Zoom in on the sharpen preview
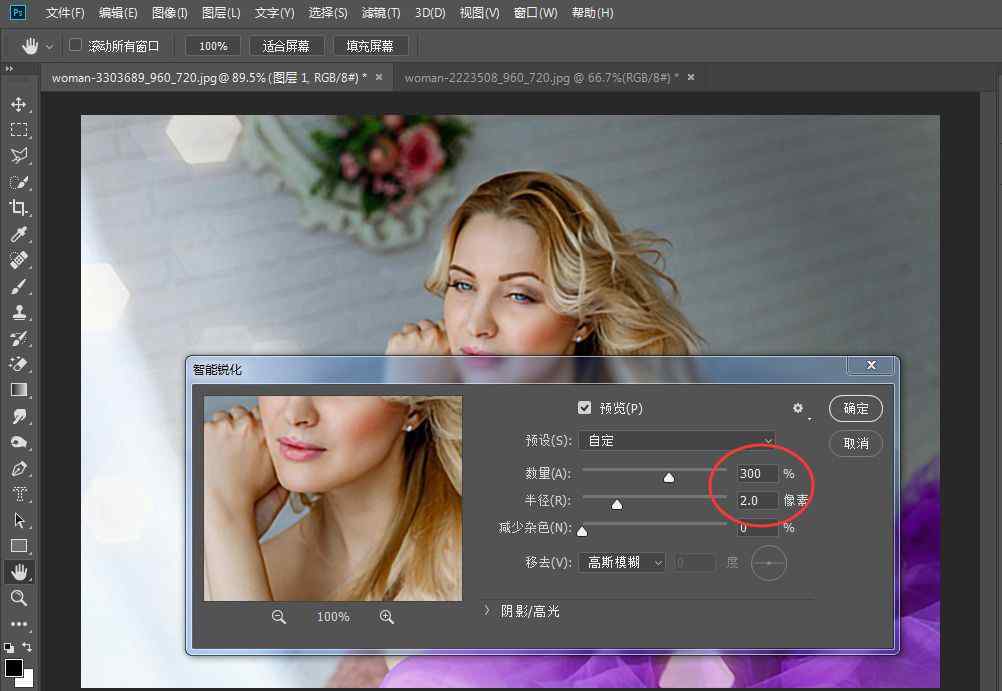The height and width of the screenshot is (691, 1002). click(387, 617)
